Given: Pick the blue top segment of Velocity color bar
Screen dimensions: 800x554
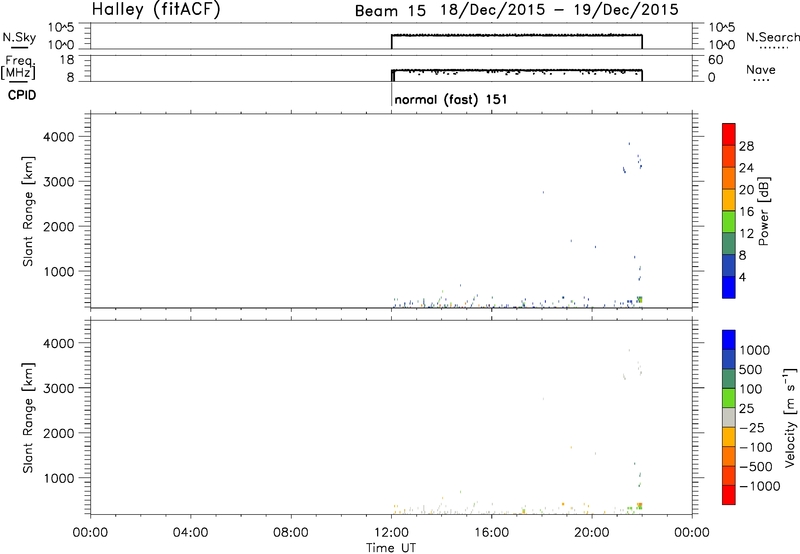Looking at the screenshot, I should [x=729, y=340].
